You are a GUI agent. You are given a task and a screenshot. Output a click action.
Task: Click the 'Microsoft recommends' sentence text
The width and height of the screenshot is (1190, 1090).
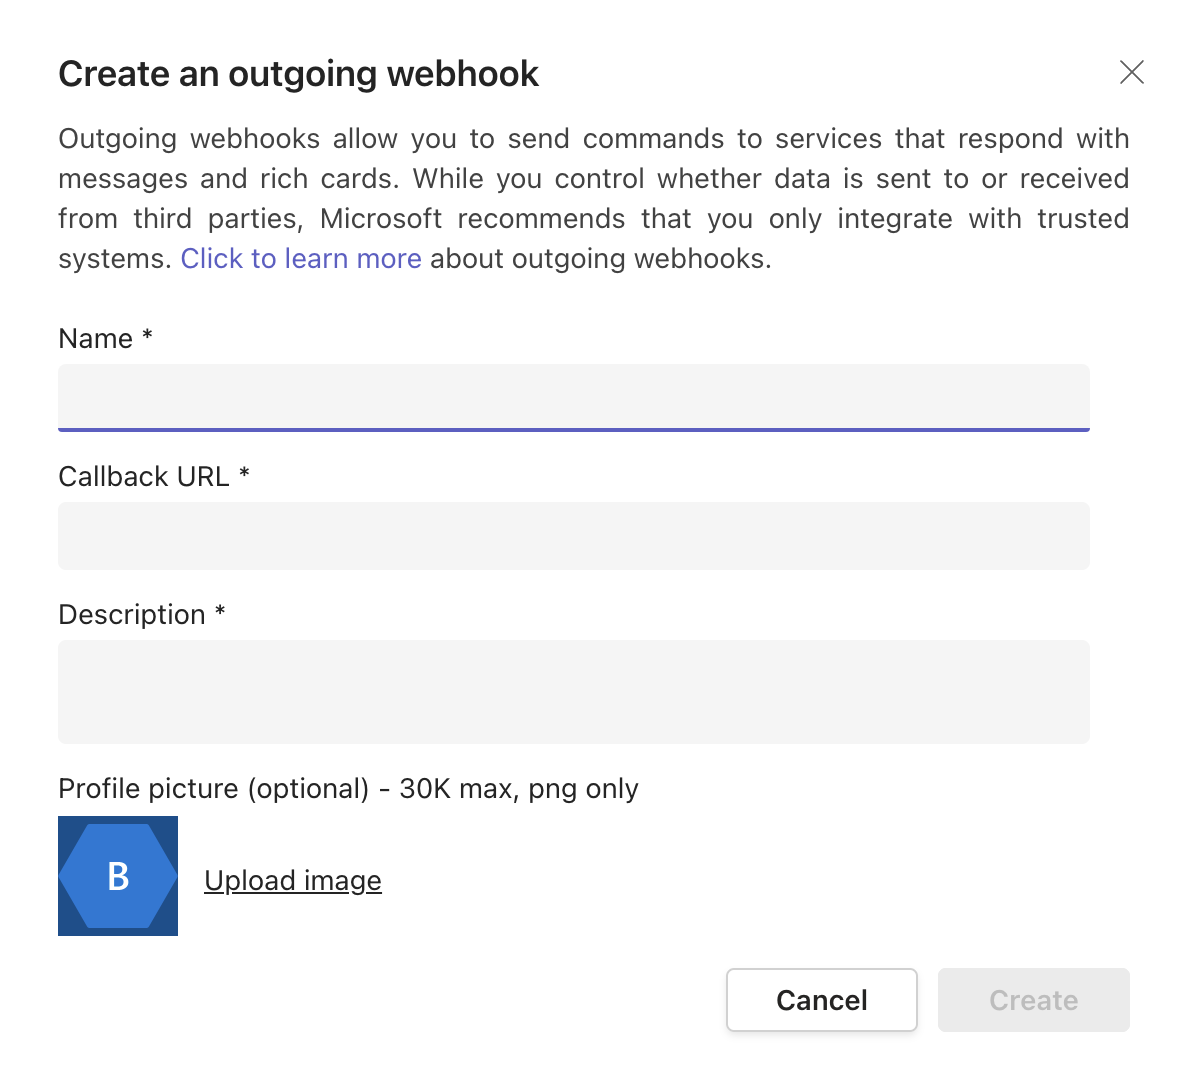(472, 219)
